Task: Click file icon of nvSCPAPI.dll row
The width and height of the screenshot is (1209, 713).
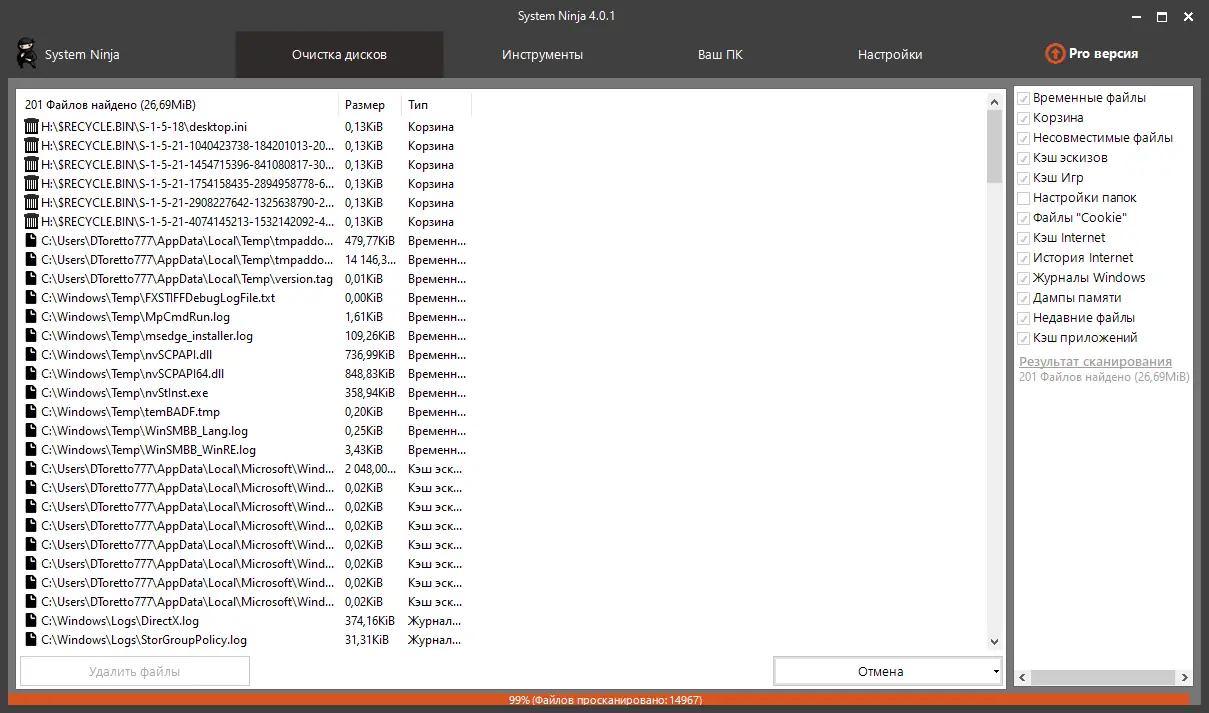Action: (31, 355)
